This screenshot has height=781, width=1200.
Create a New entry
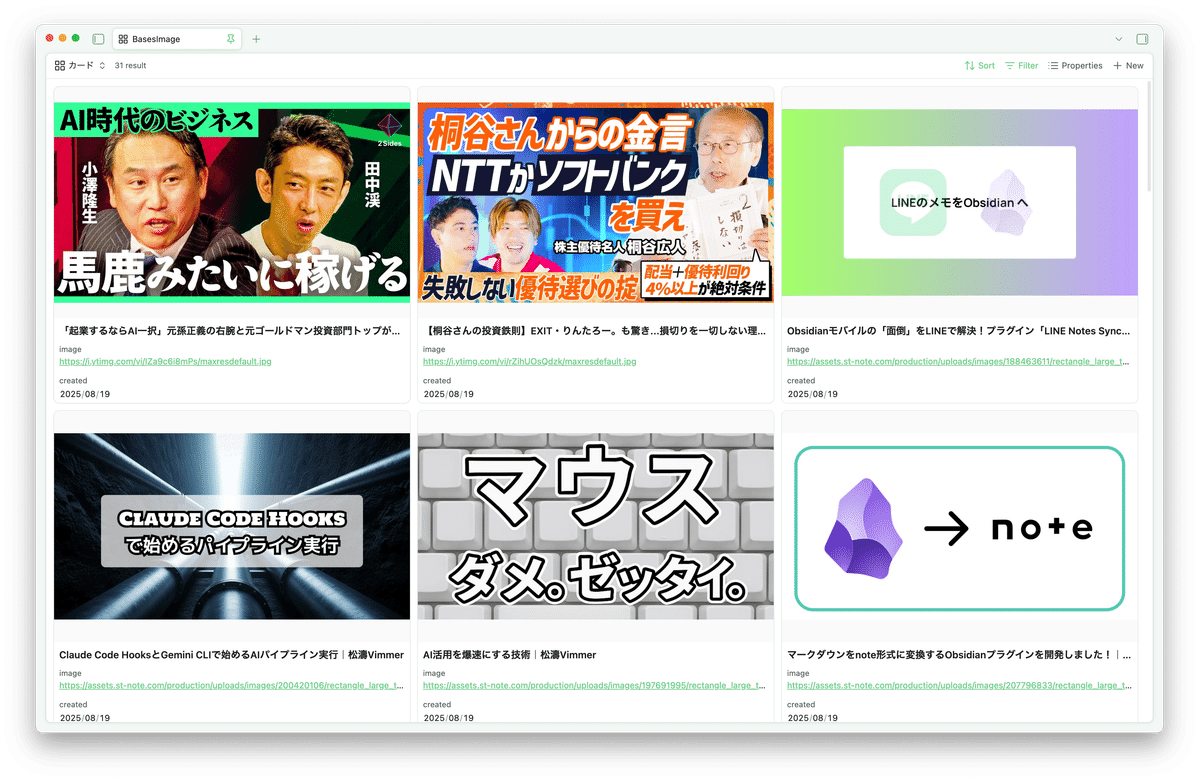click(1128, 66)
